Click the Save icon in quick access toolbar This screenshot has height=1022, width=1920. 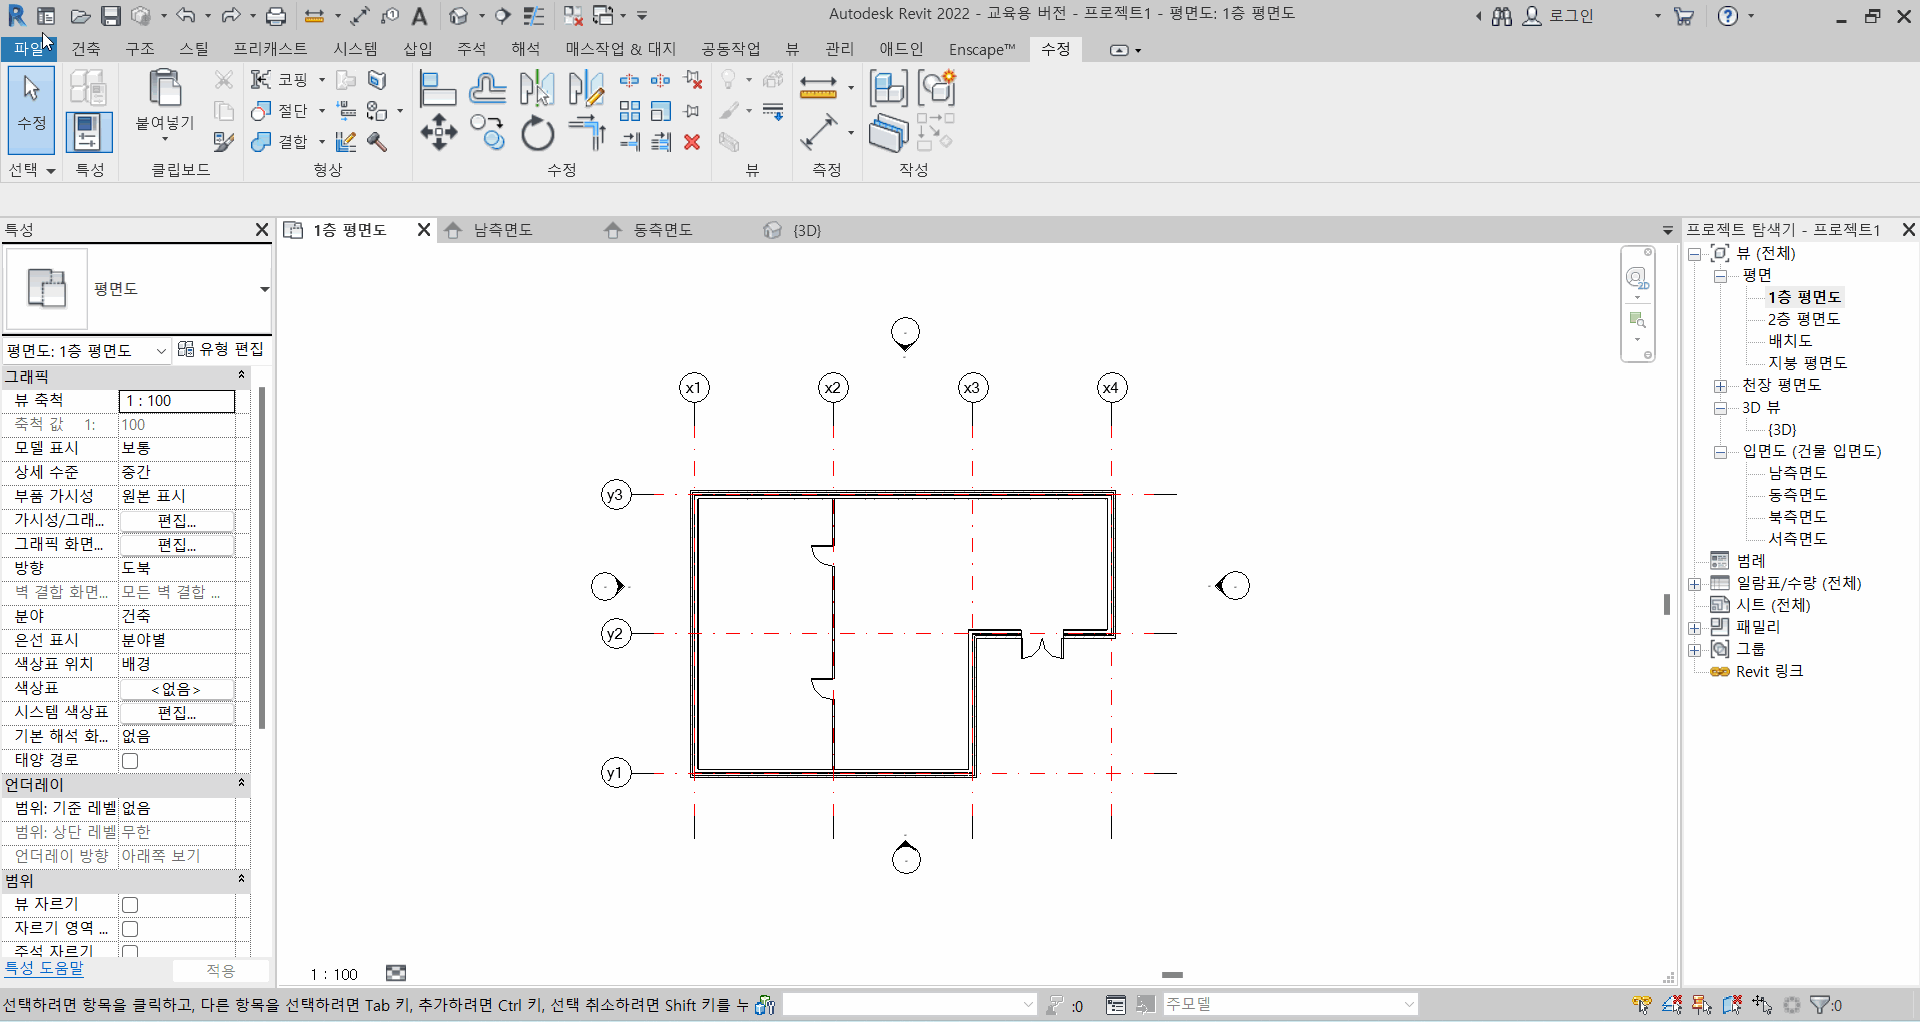coord(111,16)
